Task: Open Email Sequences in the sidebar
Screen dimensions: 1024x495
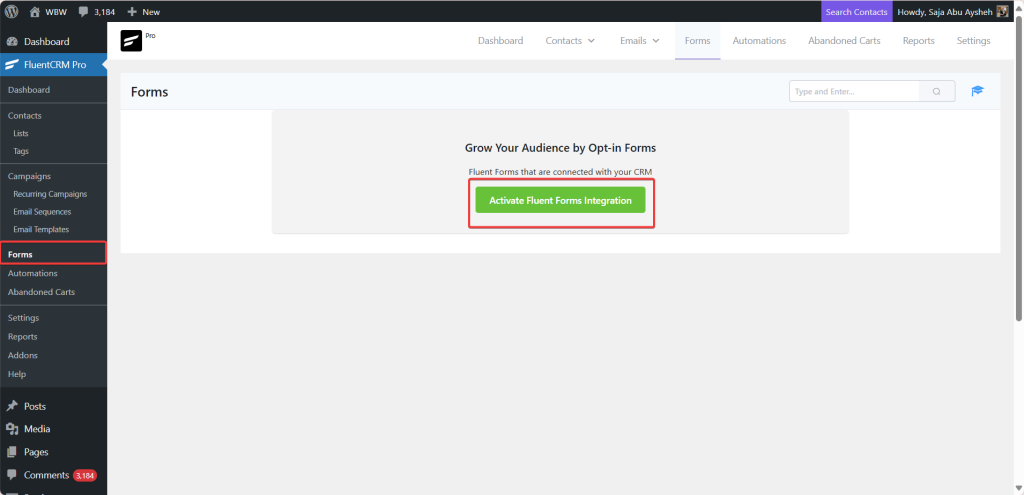Action: click(42, 212)
